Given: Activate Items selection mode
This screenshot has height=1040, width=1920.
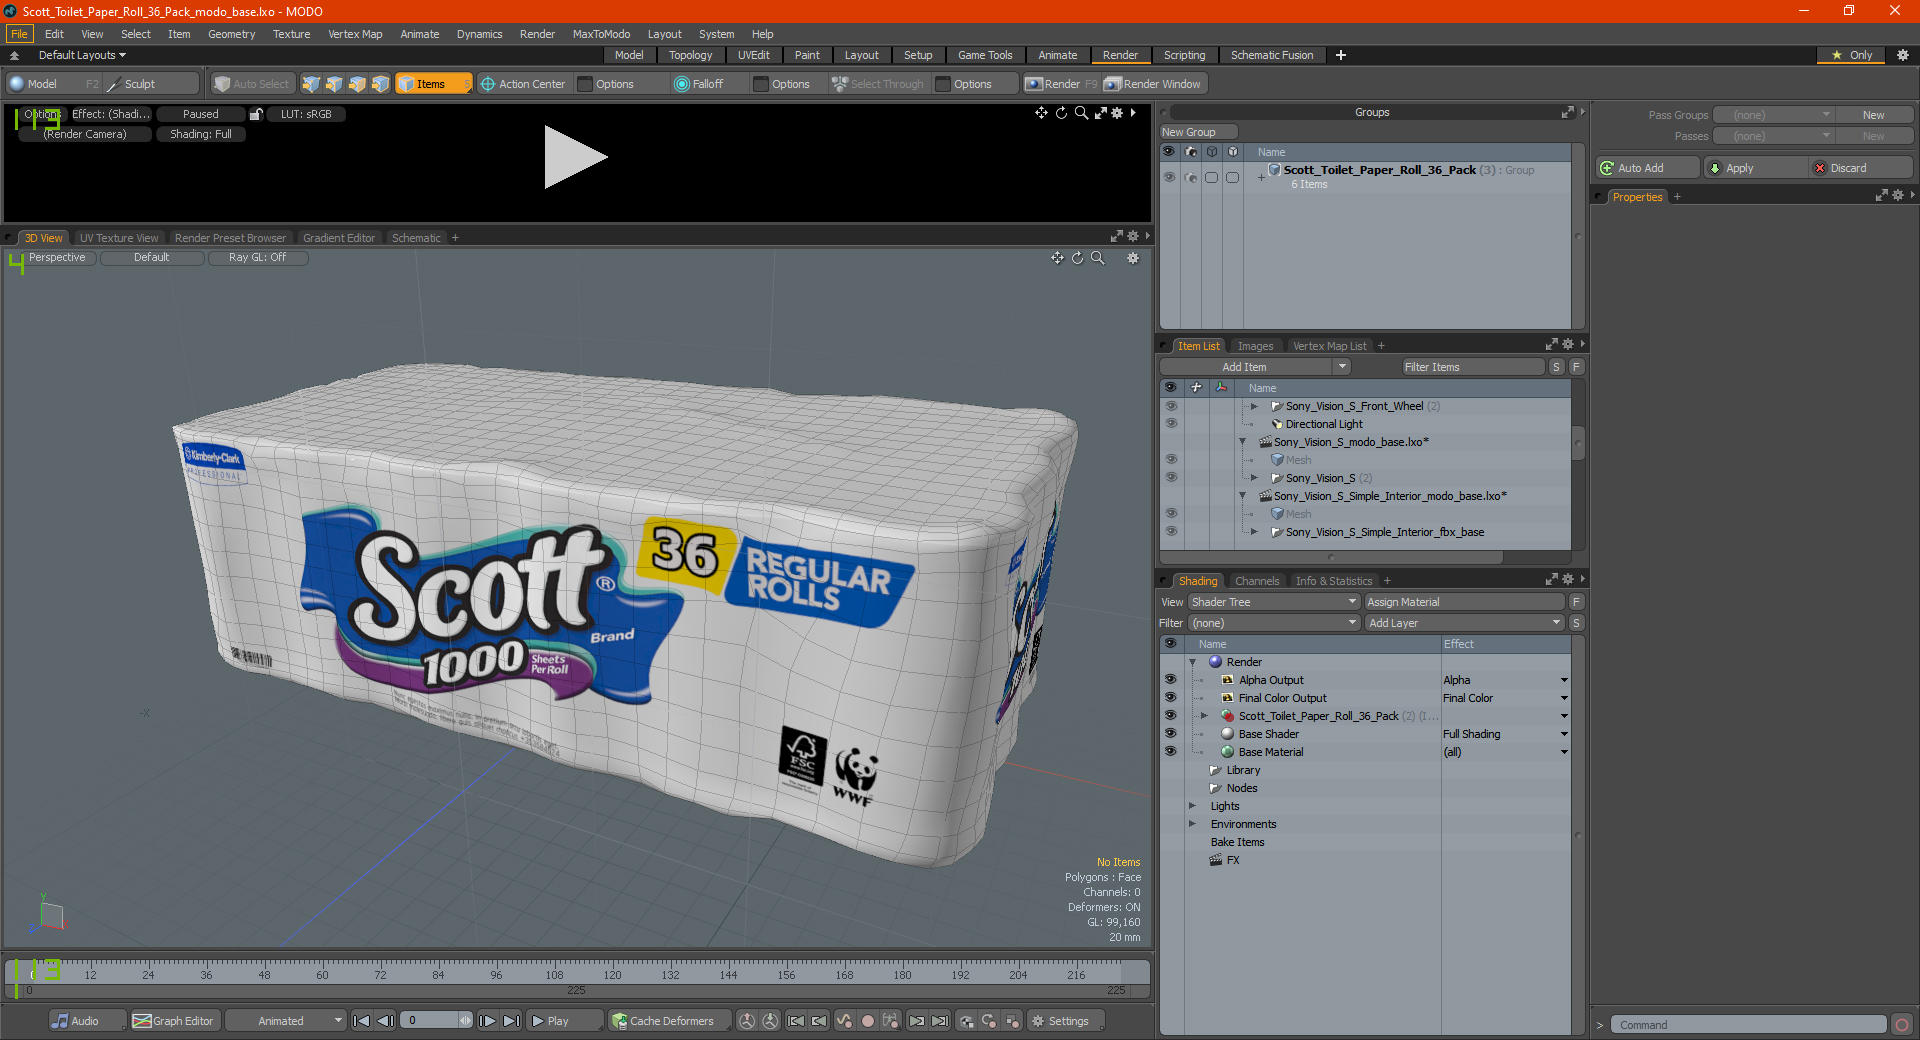Looking at the screenshot, I should [x=432, y=84].
